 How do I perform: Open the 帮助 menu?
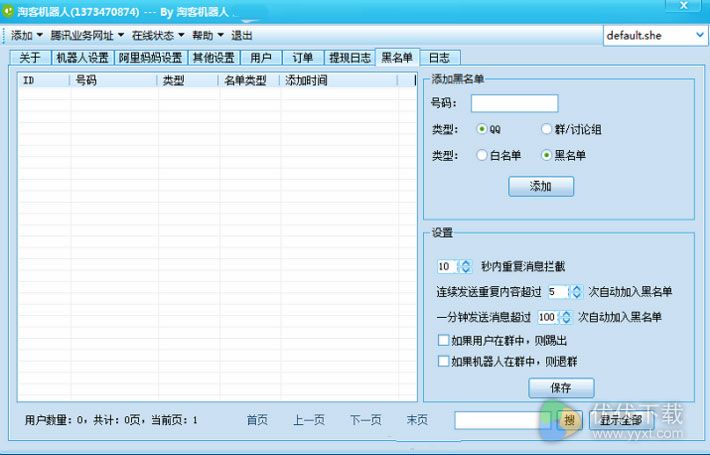tap(208, 35)
